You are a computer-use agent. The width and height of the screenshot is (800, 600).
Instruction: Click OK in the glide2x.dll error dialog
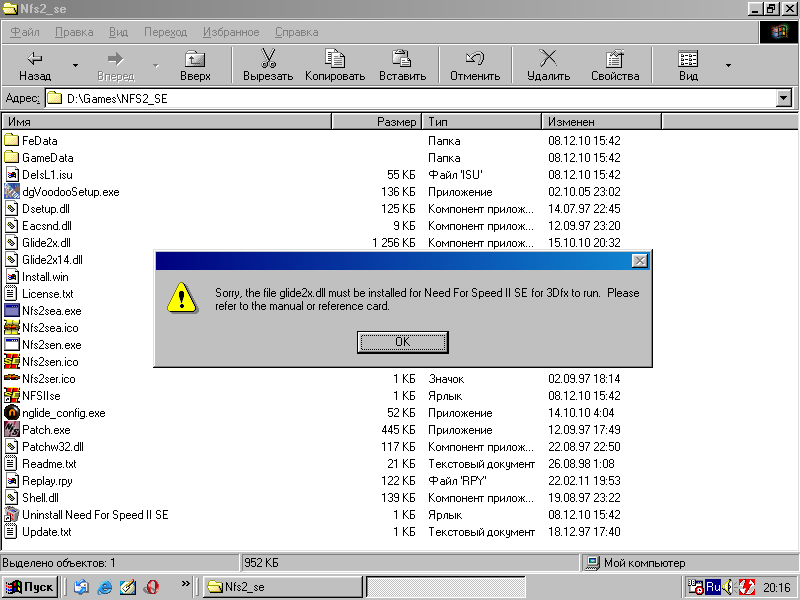coord(403,342)
